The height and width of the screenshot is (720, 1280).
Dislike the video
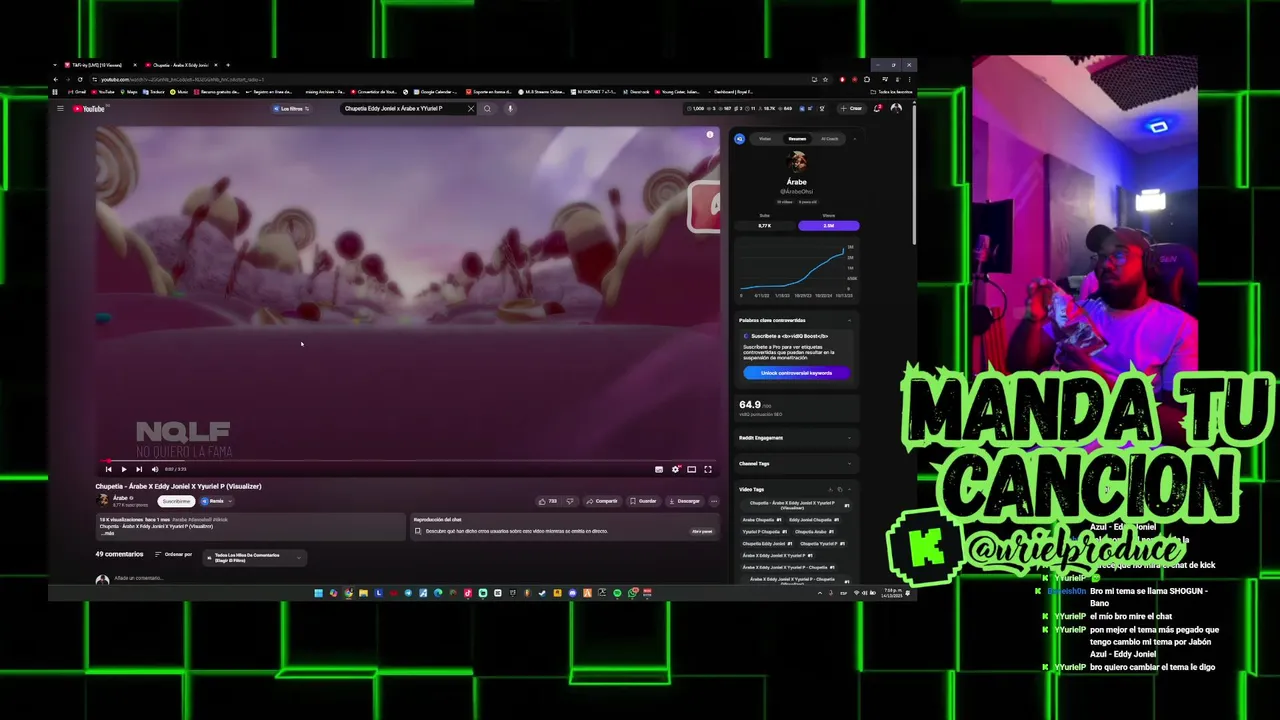570,501
